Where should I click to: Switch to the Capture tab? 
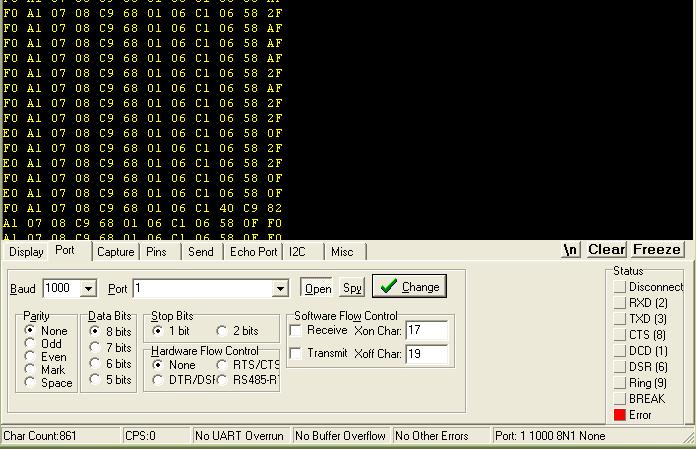[x=115, y=252]
